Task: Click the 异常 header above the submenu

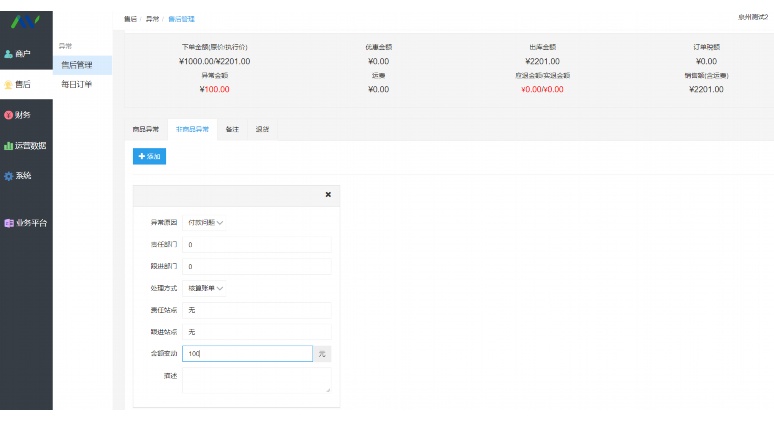Action: (65, 46)
